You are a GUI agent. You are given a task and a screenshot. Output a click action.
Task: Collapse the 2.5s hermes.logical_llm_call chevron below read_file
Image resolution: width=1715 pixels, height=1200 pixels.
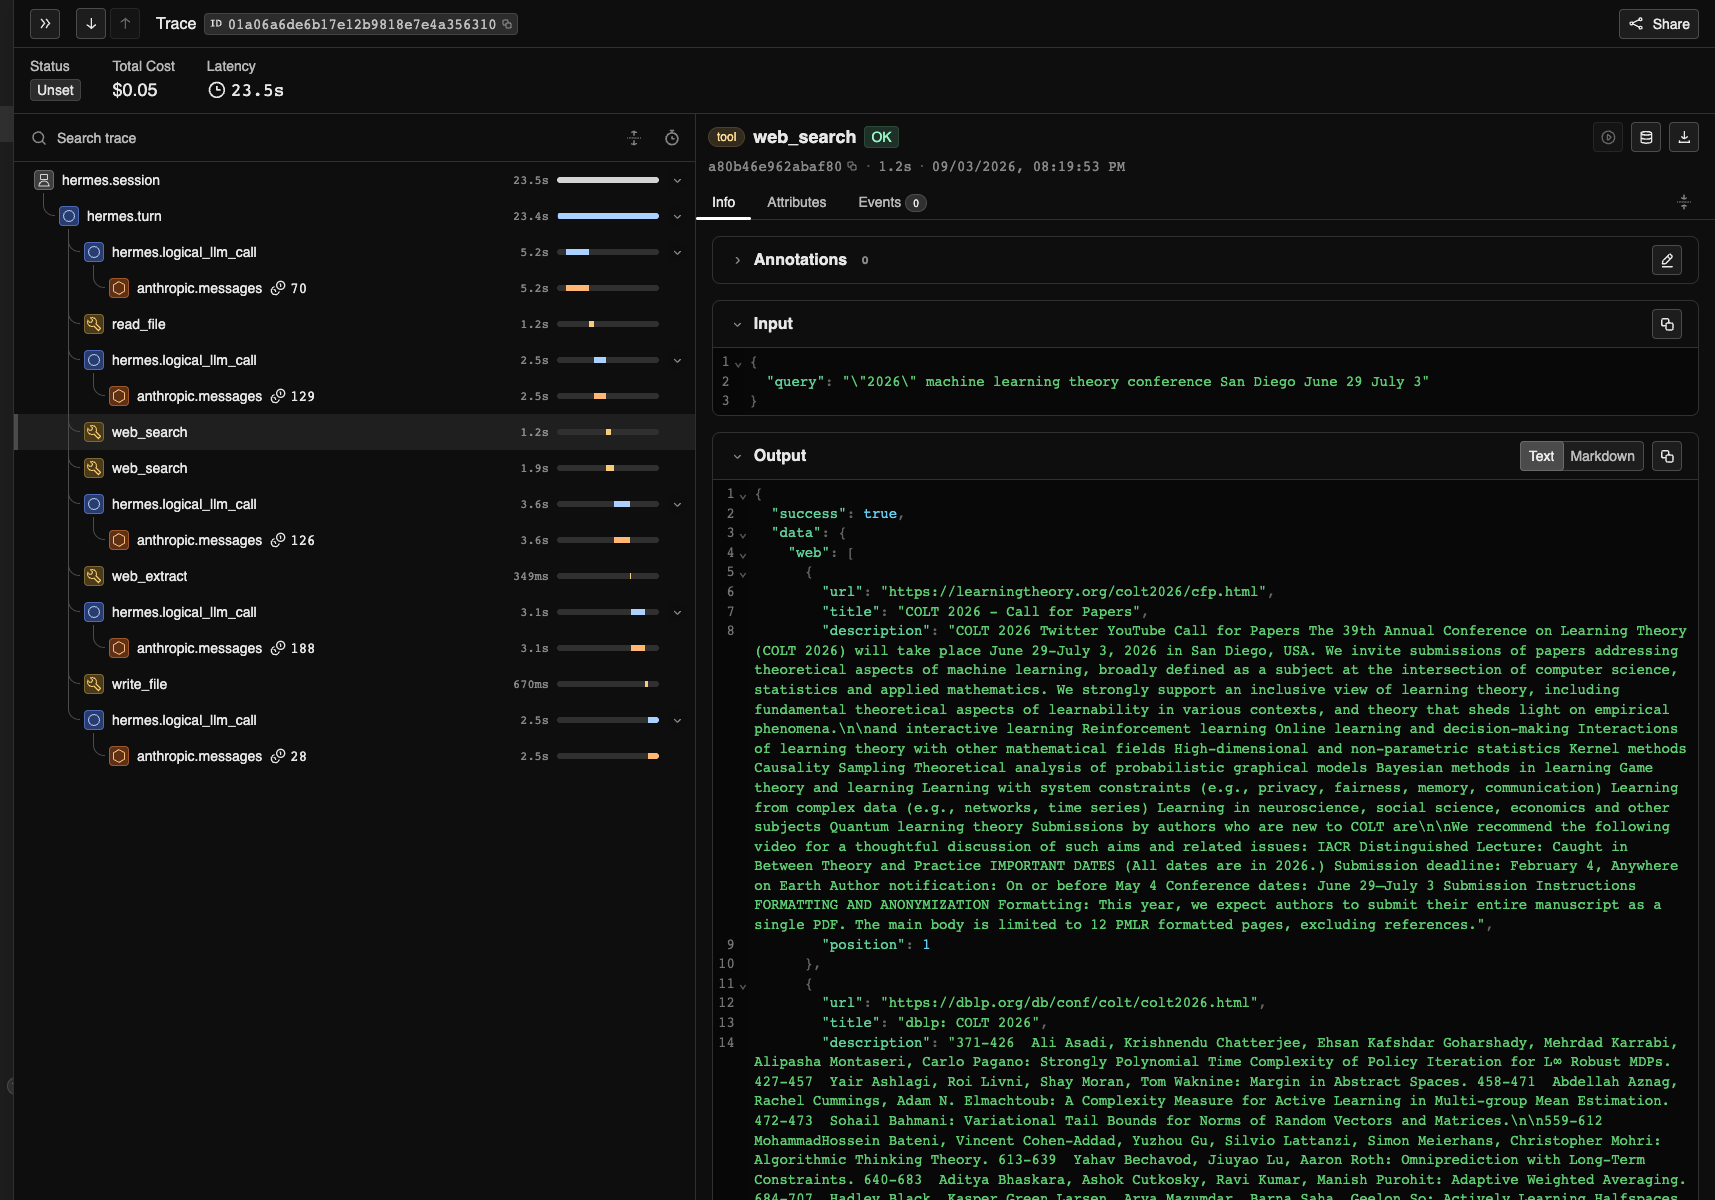[677, 361]
